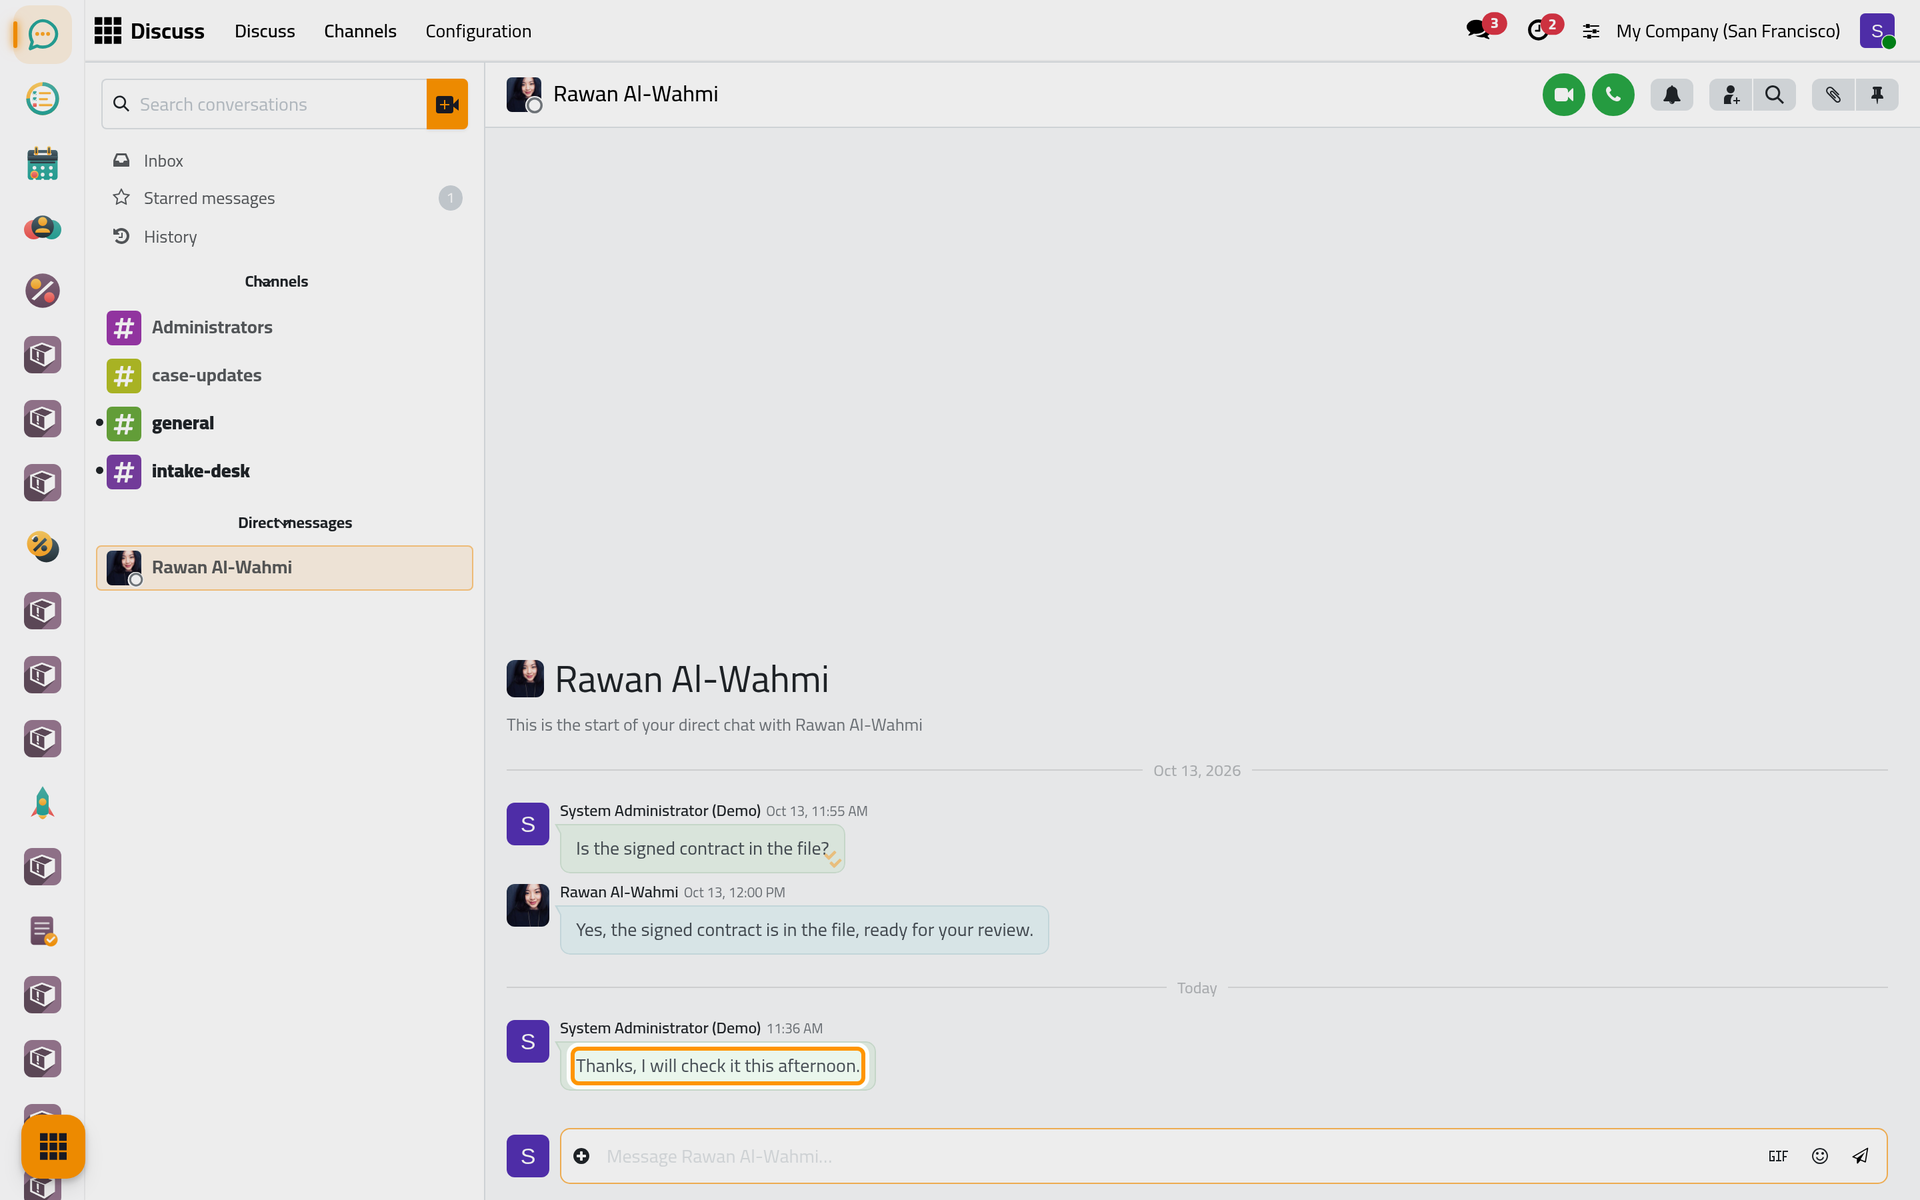Open the Discuss app in left sidebar
Viewport: 1920px width, 1200px height.
[x=42, y=35]
